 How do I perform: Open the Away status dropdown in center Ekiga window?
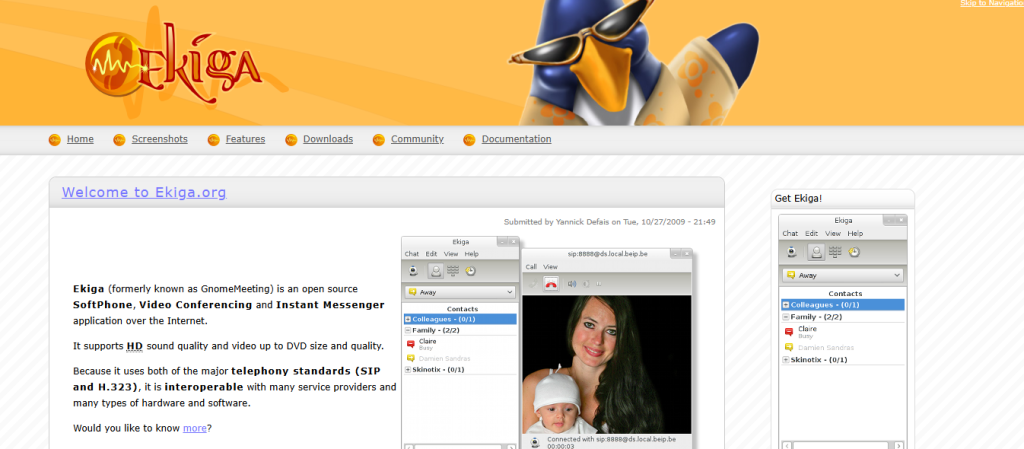pyautogui.click(x=460, y=292)
